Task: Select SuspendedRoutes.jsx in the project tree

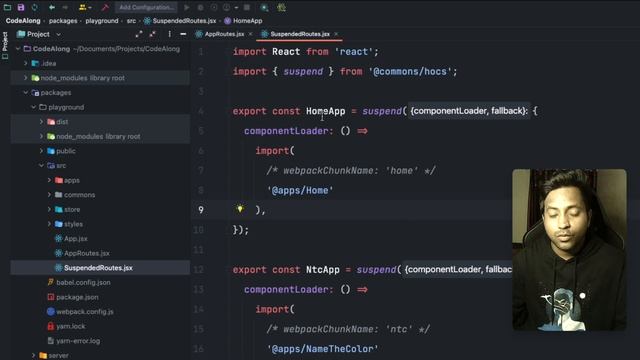Action: click(x=98, y=268)
